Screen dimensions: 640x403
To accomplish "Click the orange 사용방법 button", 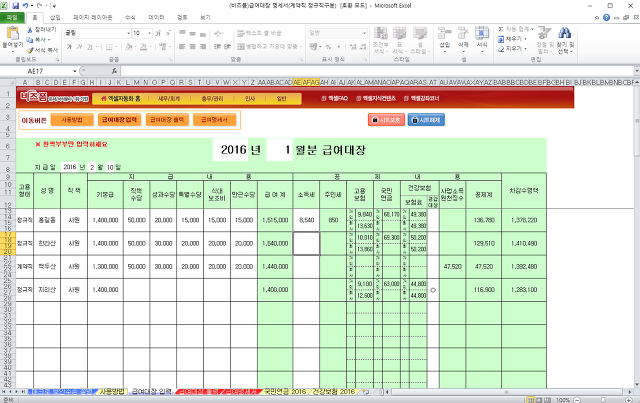I will 72,120.
